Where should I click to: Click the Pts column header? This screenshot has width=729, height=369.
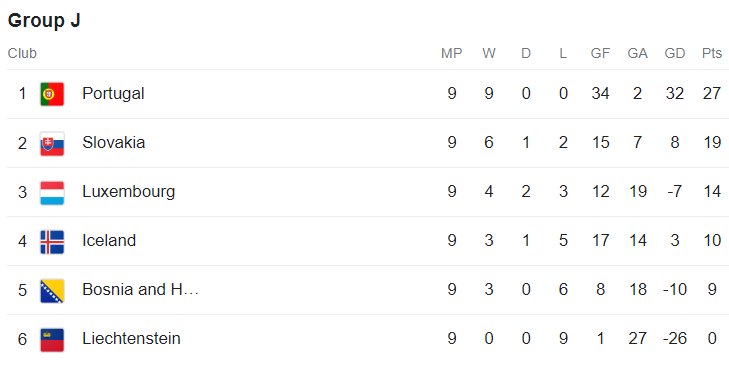tap(712, 53)
